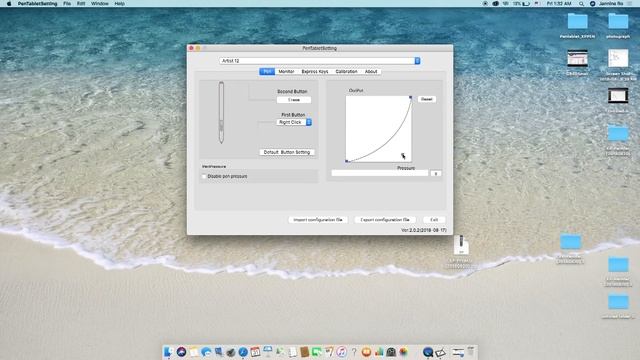This screenshot has height=360, width=640.
Task: Open the First Button Right Click dropdown
Action: click(x=294, y=122)
